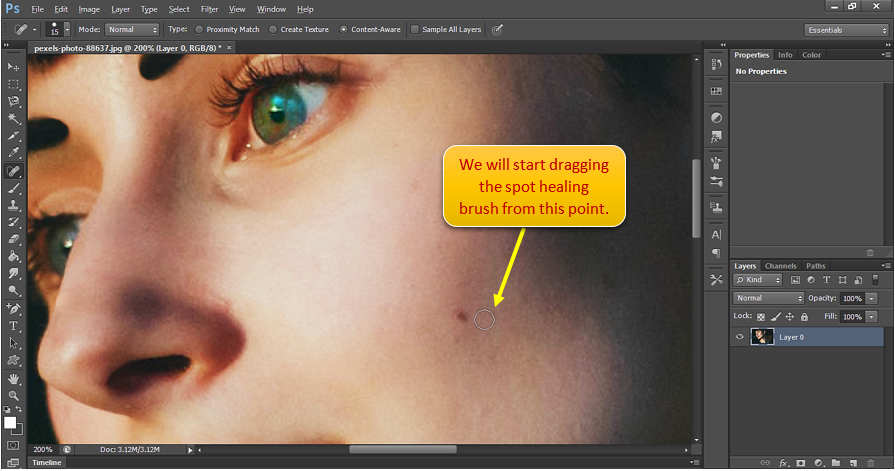Toggle lock transparent pixels
This screenshot has width=895, height=471.
761,317
